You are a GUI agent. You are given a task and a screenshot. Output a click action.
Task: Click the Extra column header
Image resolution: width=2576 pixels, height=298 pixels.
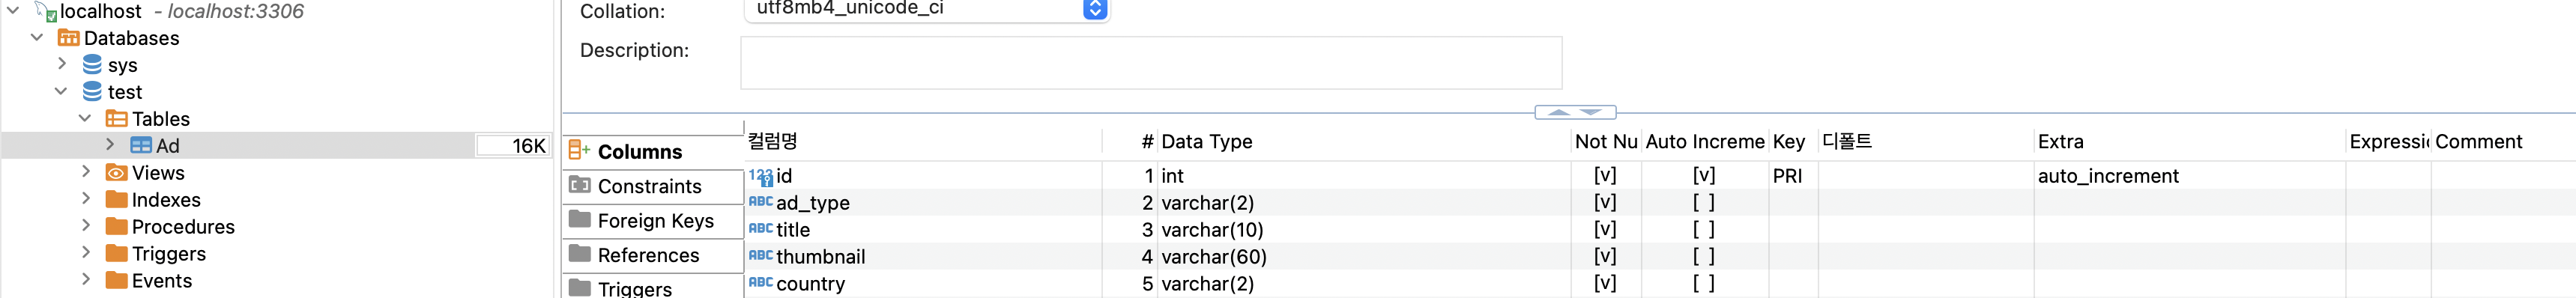2060,142
